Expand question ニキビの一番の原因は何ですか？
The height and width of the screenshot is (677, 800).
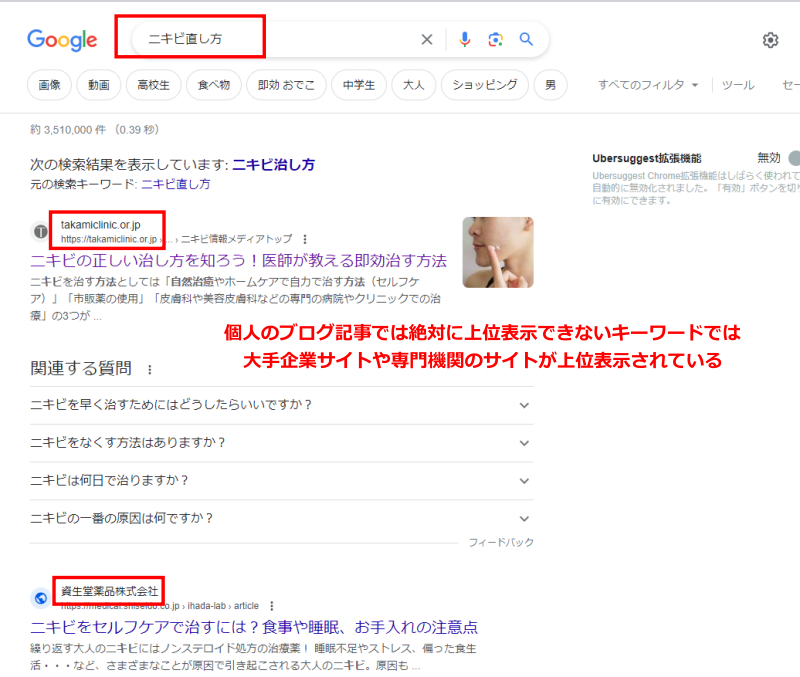pos(282,518)
